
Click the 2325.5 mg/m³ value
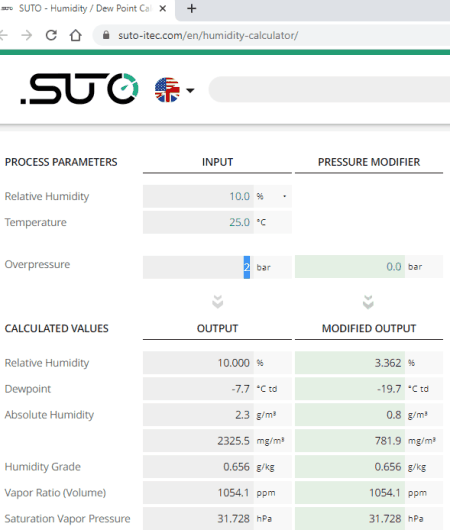tap(198, 441)
